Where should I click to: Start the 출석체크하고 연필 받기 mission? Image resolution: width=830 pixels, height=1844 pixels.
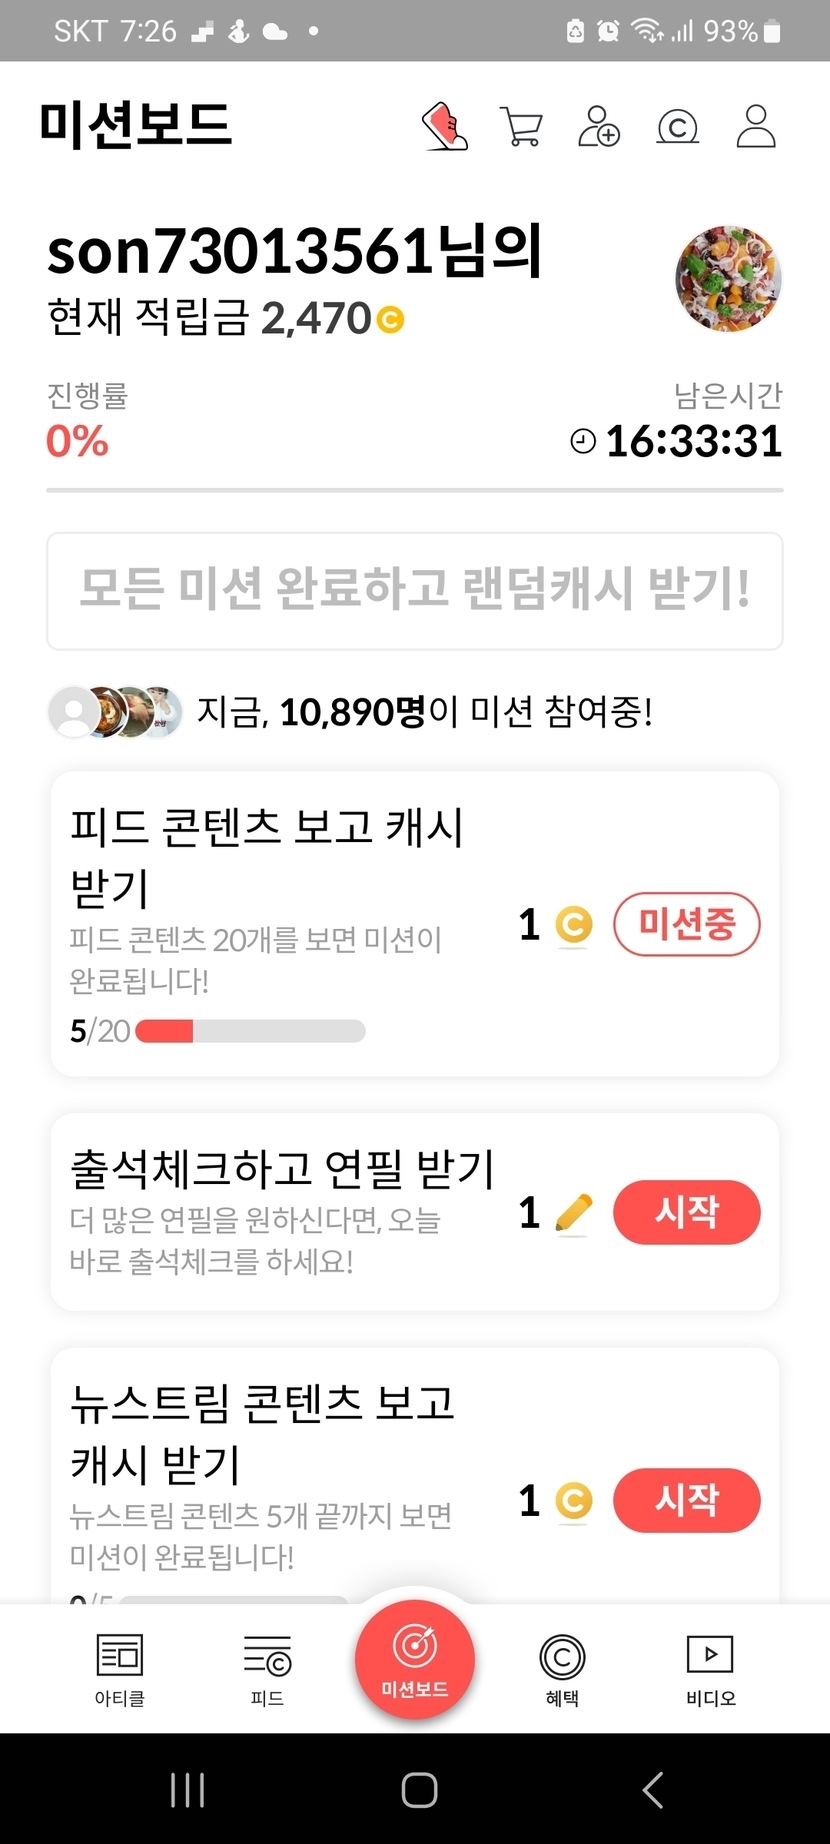tap(686, 1212)
